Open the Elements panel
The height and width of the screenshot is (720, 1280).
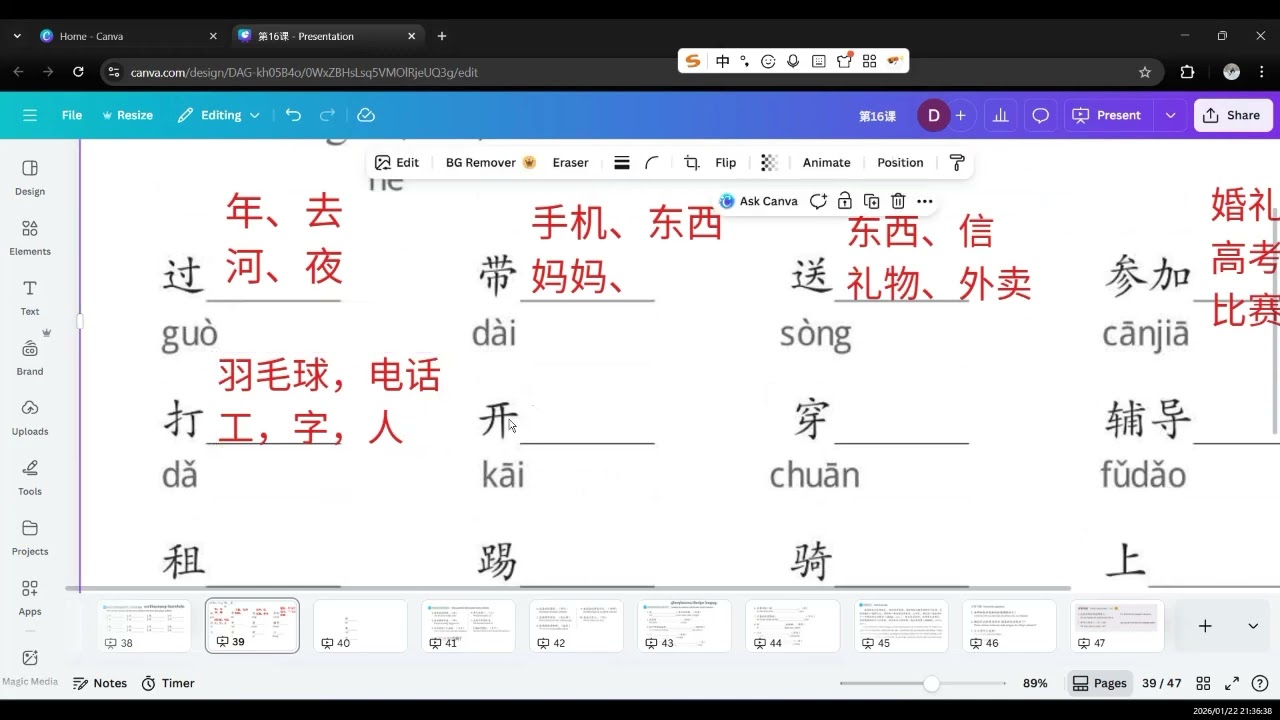click(30, 237)
